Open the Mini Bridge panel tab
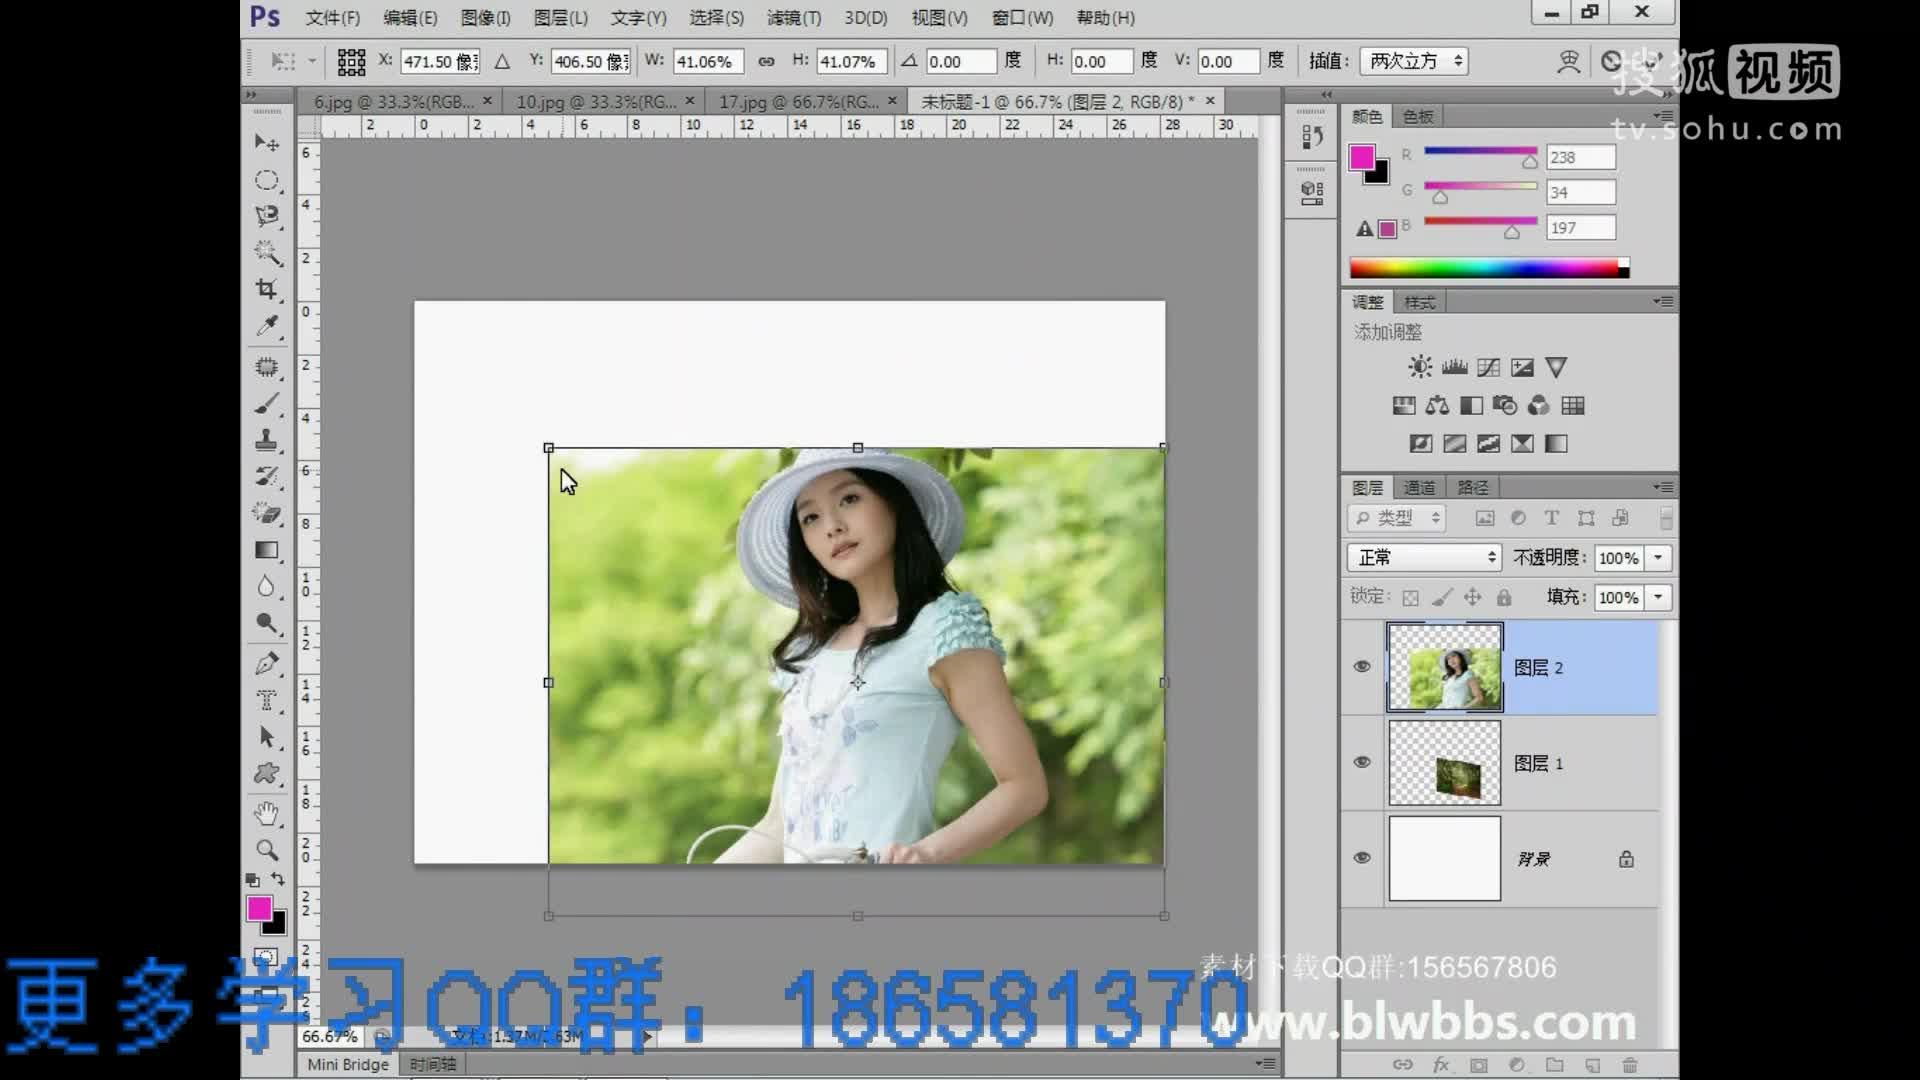The height and width of the screenshot is (1080, 1920). click(347, 1064)
